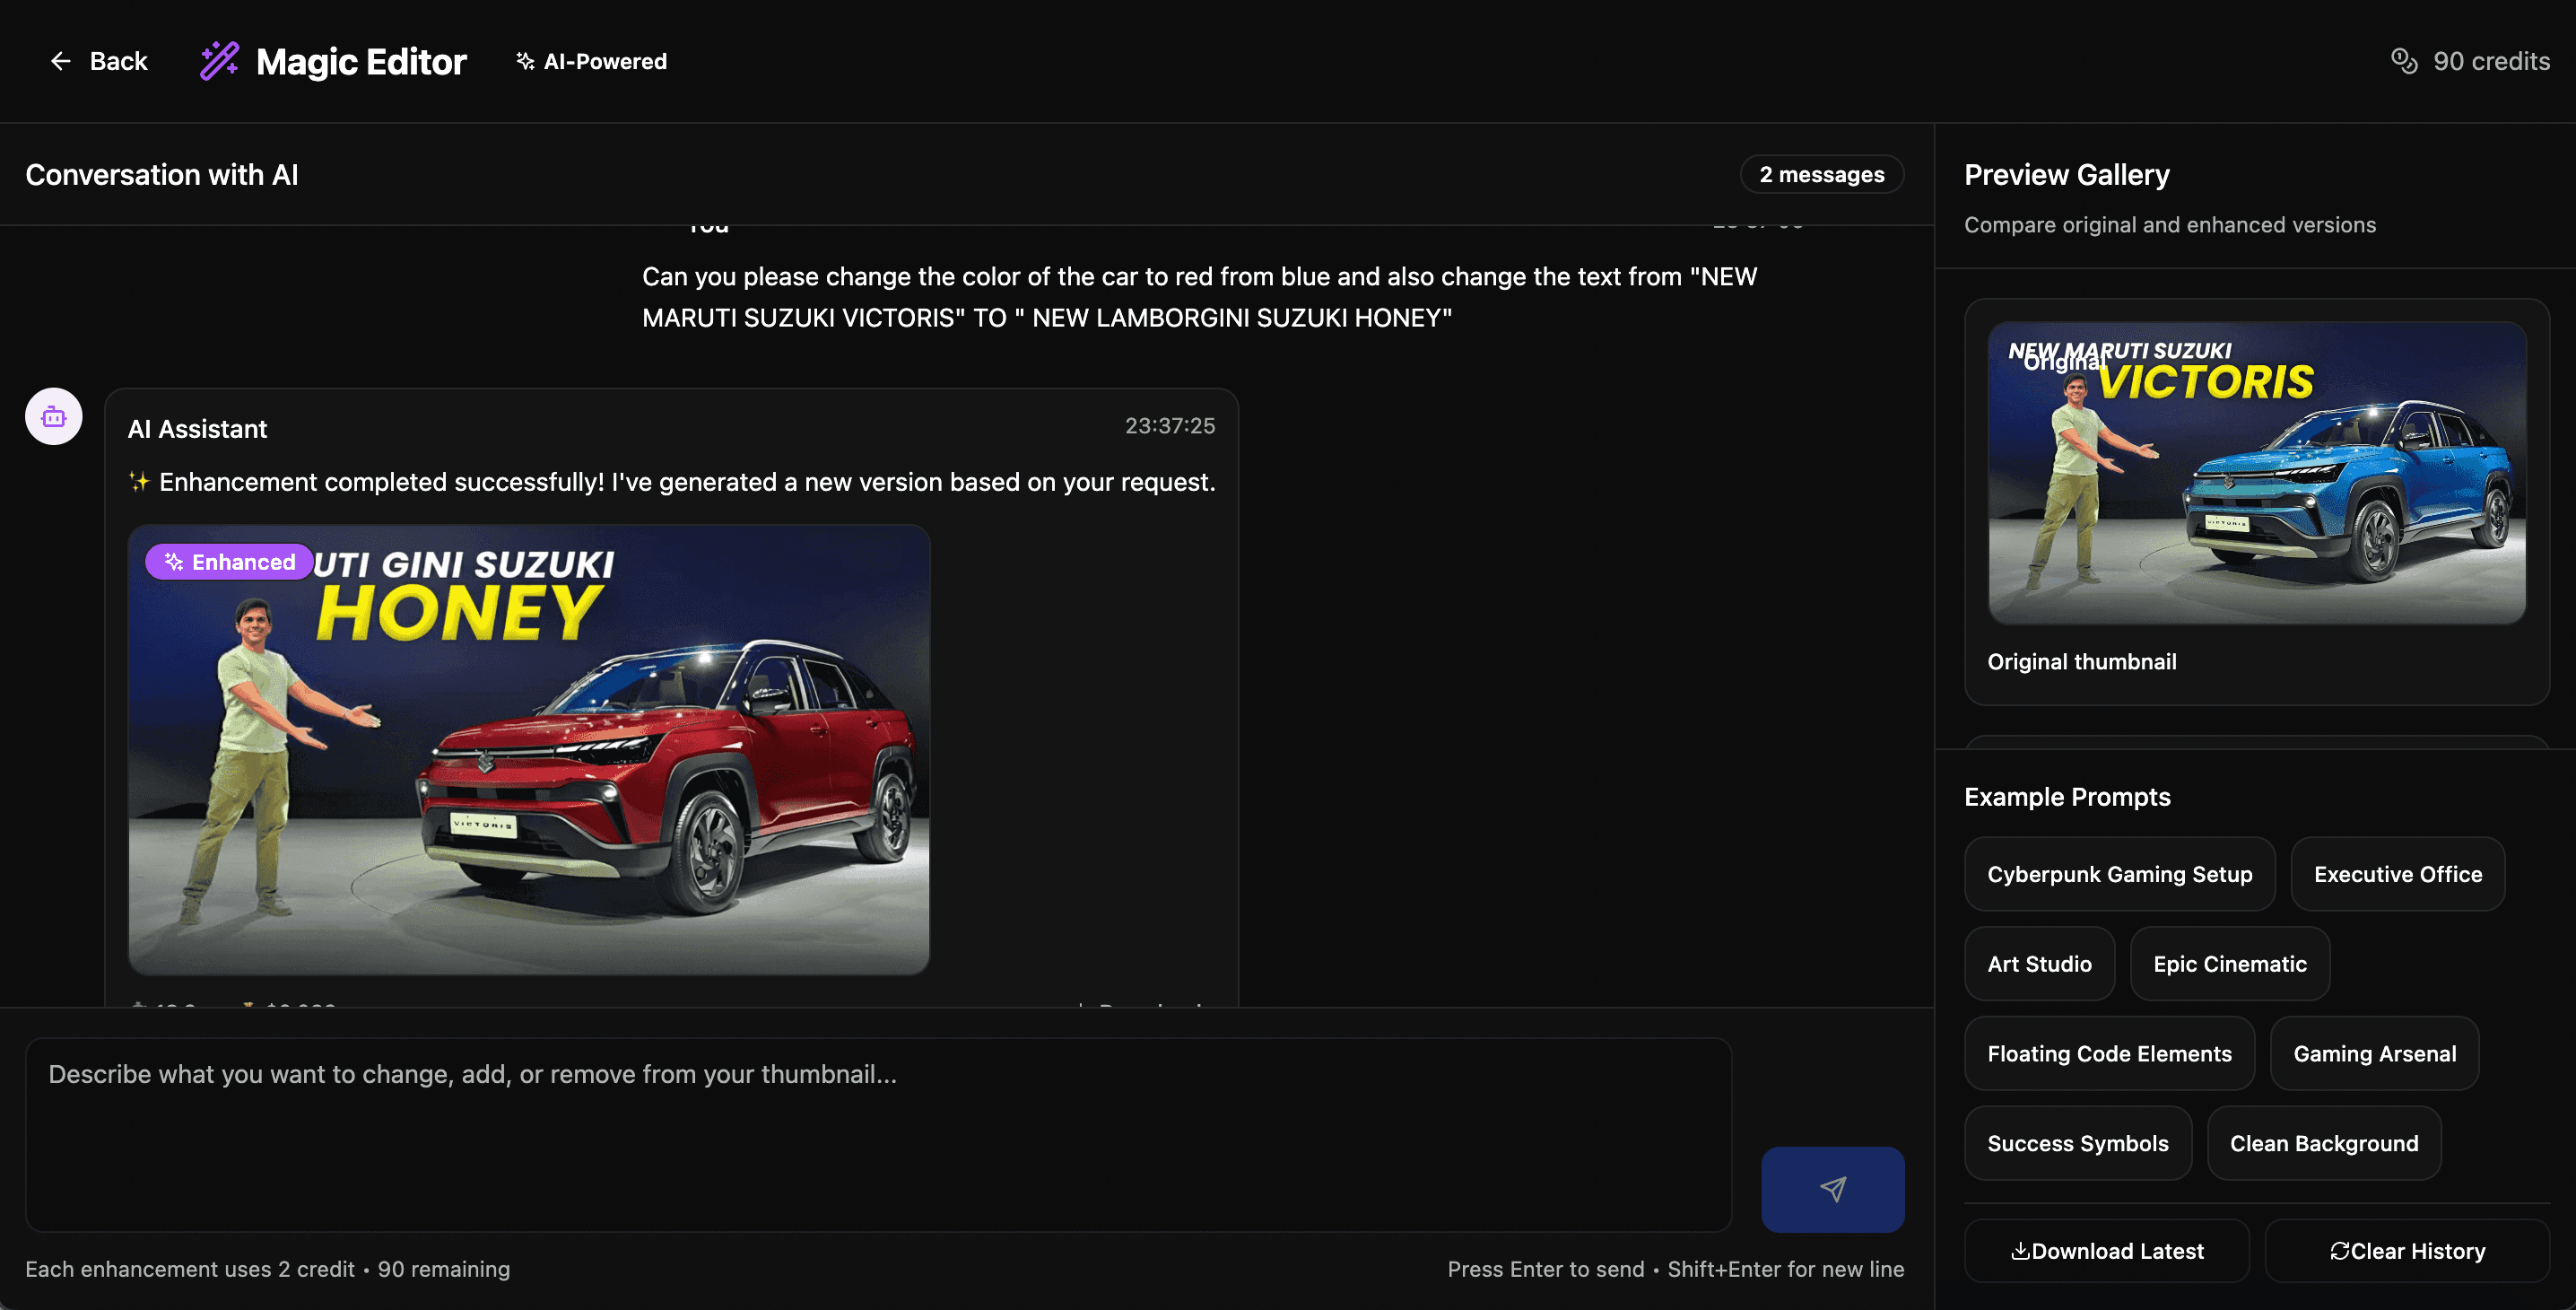Screen dimensions: 2576x1310
Task: Focus the thumbnail change description field
Action: pyautogui.click(x=878, y=1134)
